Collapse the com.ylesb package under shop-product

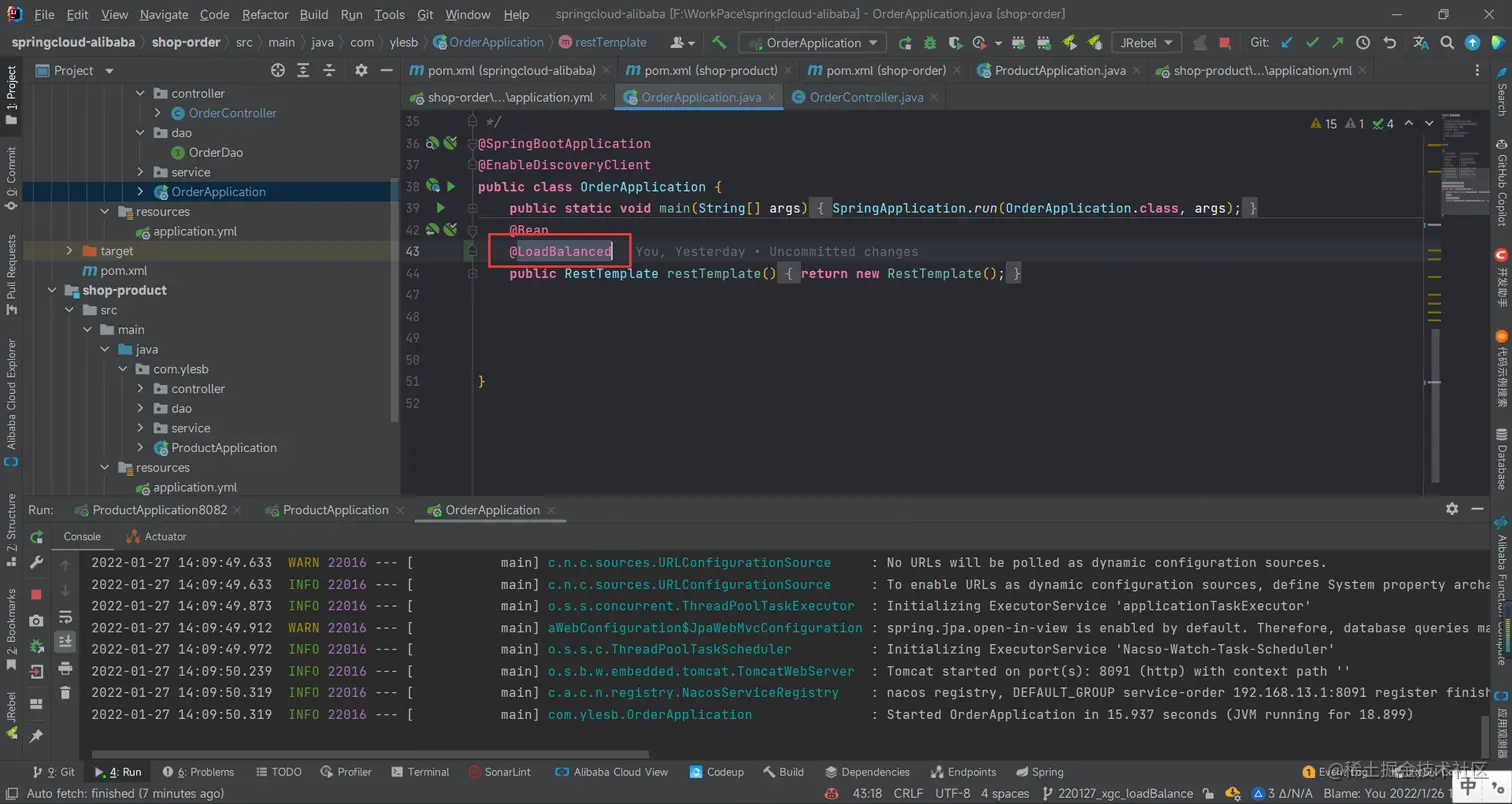[x=122, y=369]
